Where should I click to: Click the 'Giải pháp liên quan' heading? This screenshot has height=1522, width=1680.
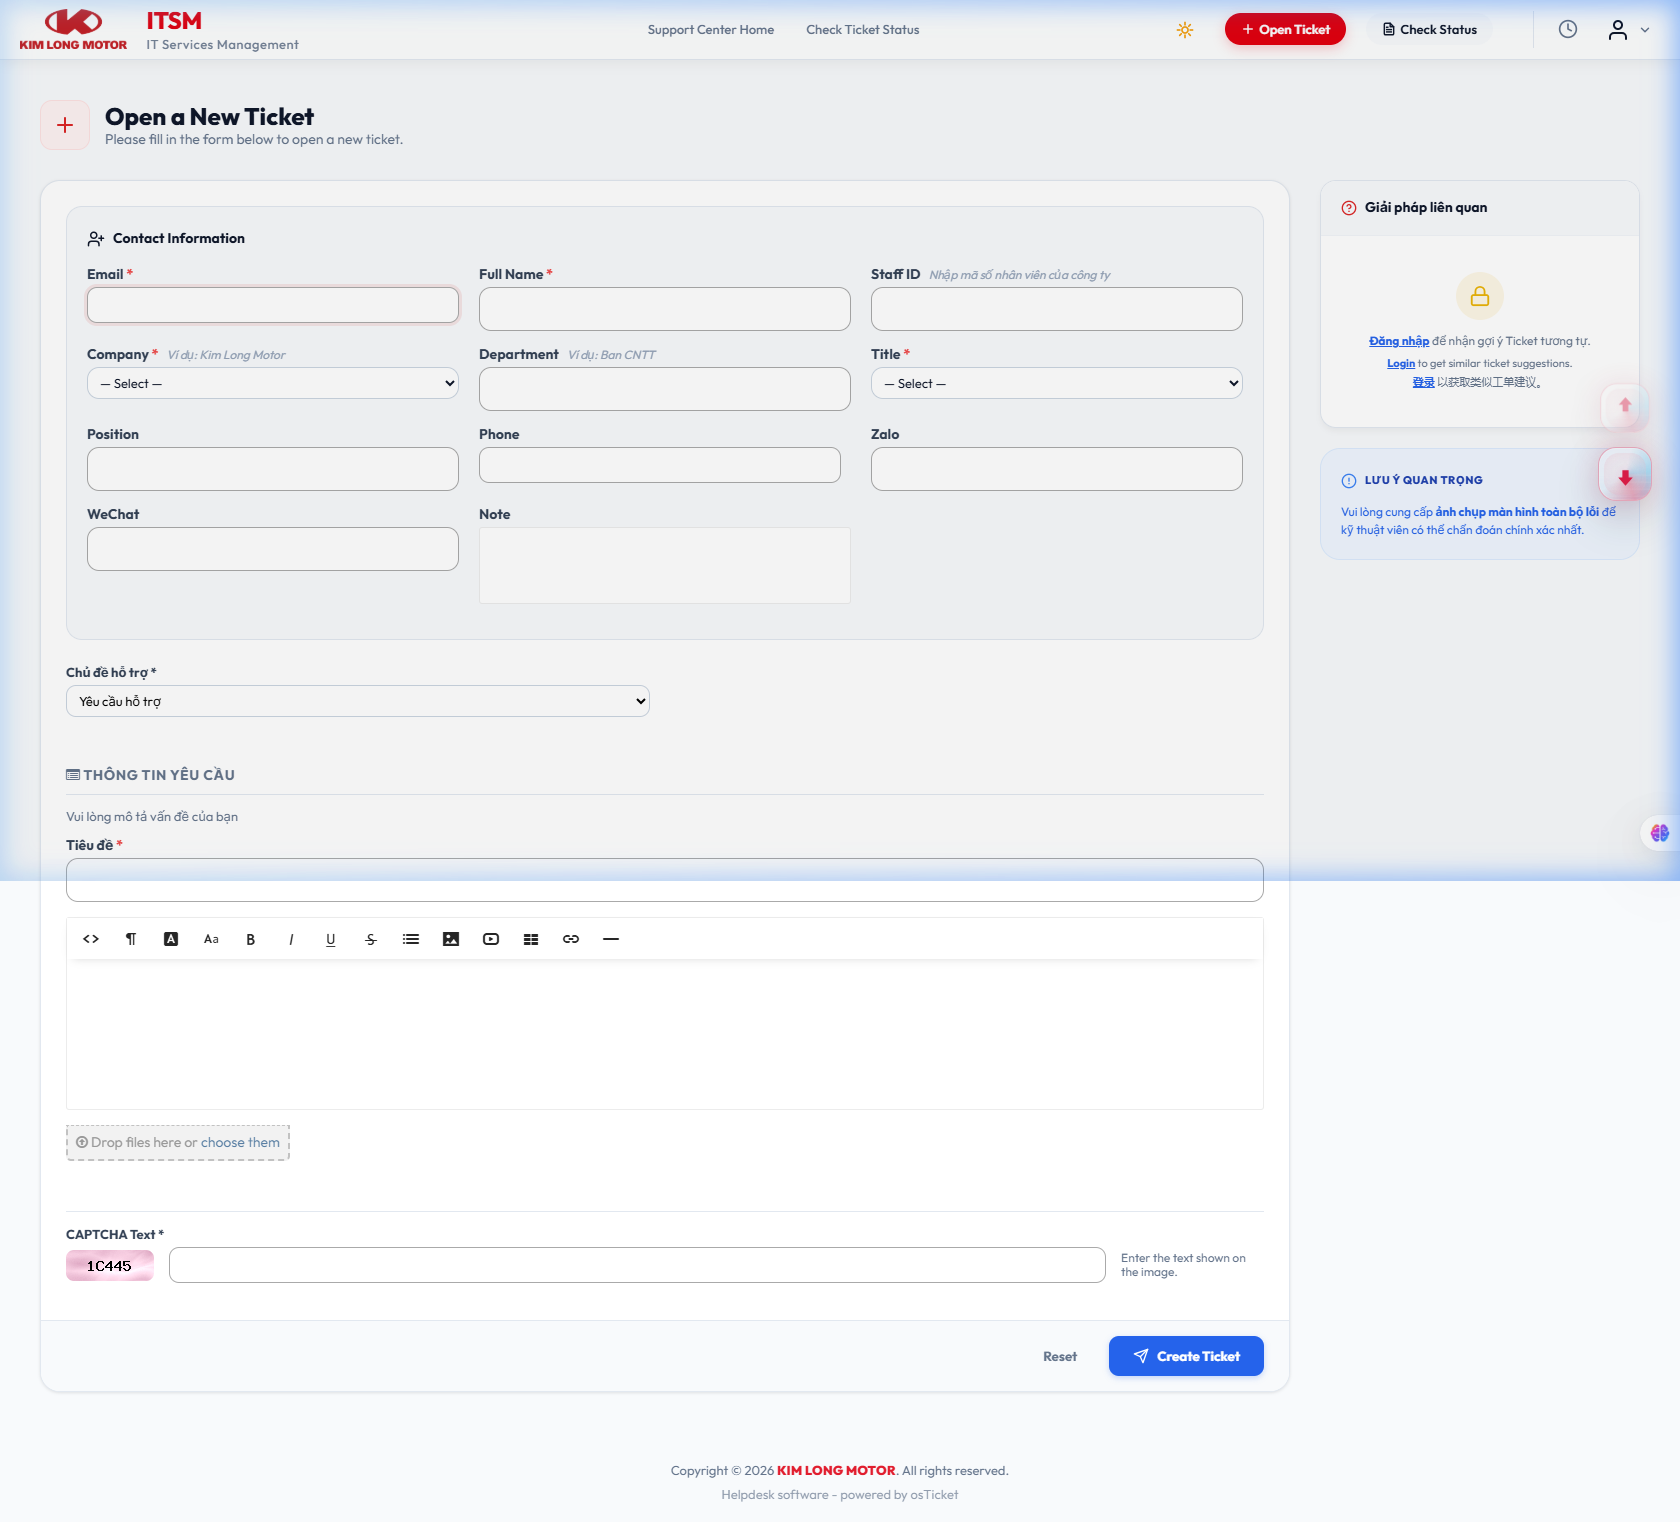tap(1426, 208)
